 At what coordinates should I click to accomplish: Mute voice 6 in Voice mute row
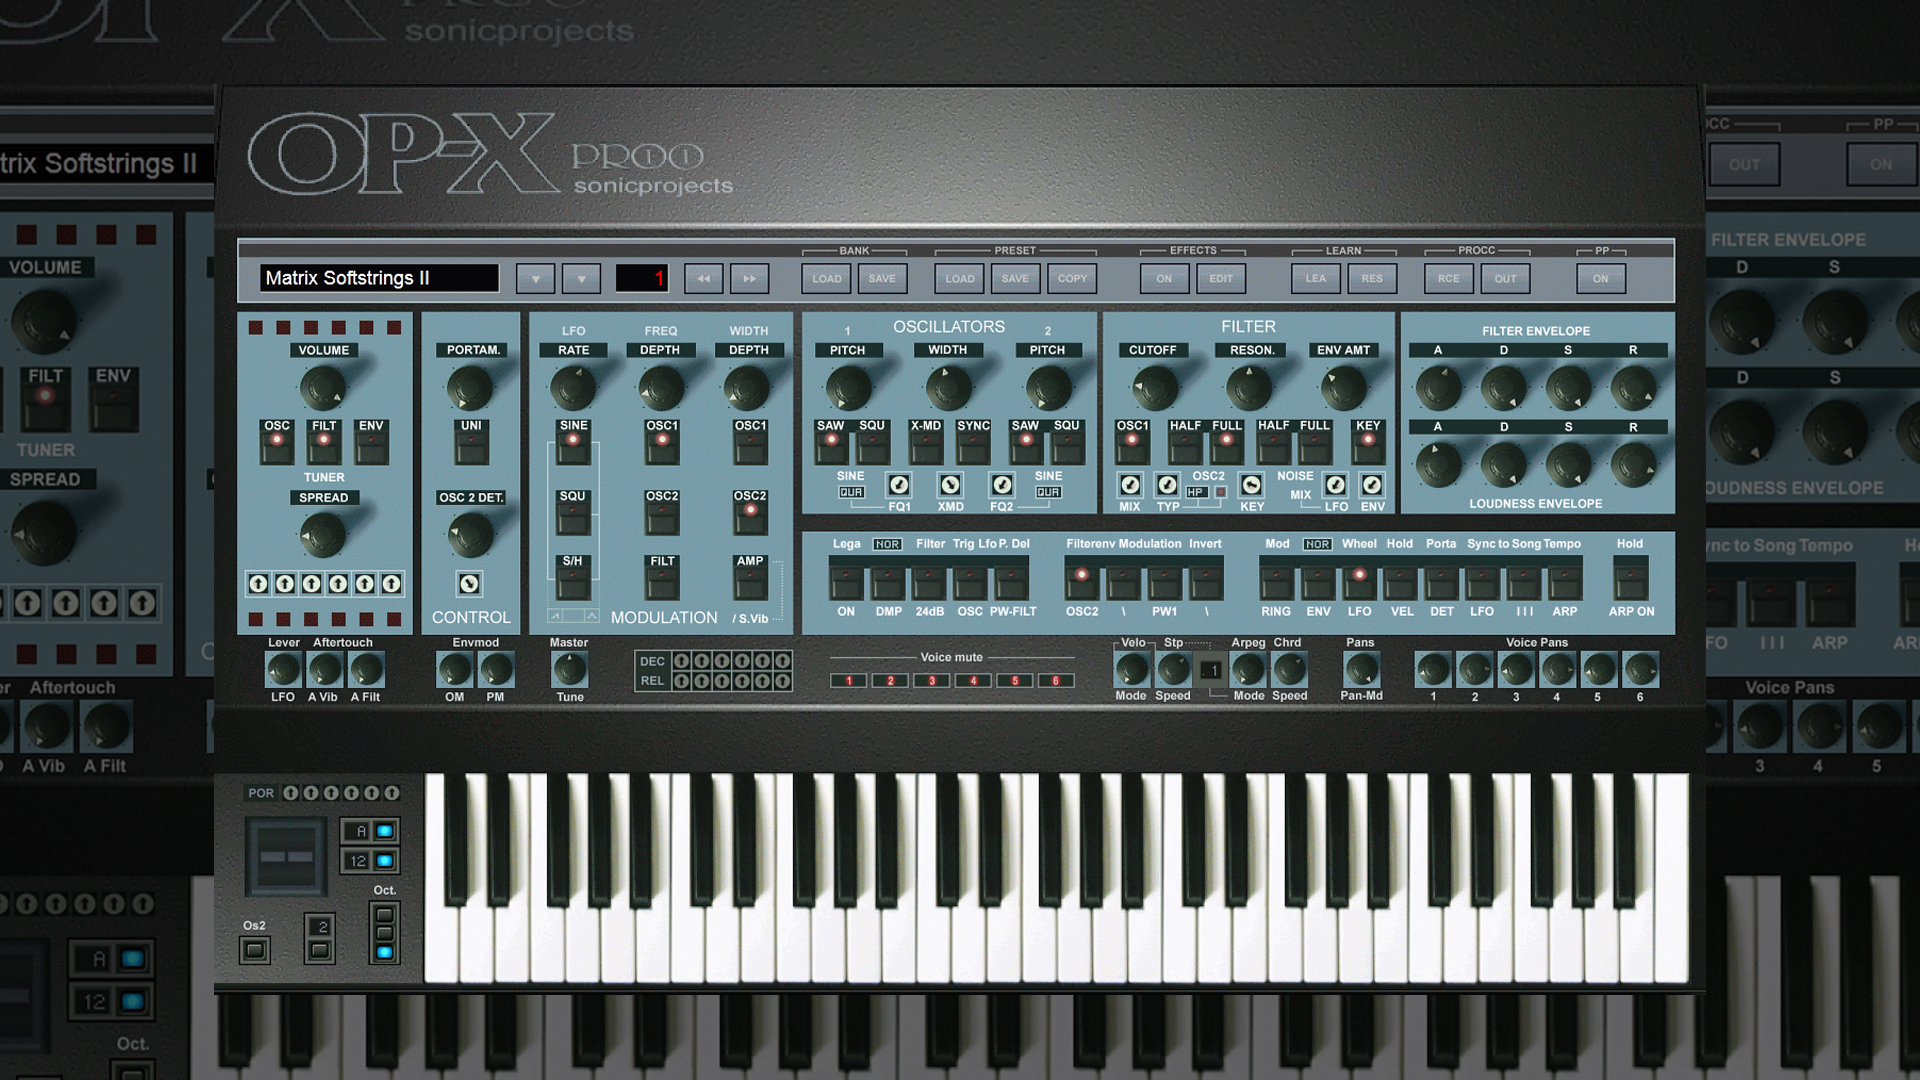pyautogui.click(x=1055, y=681)
